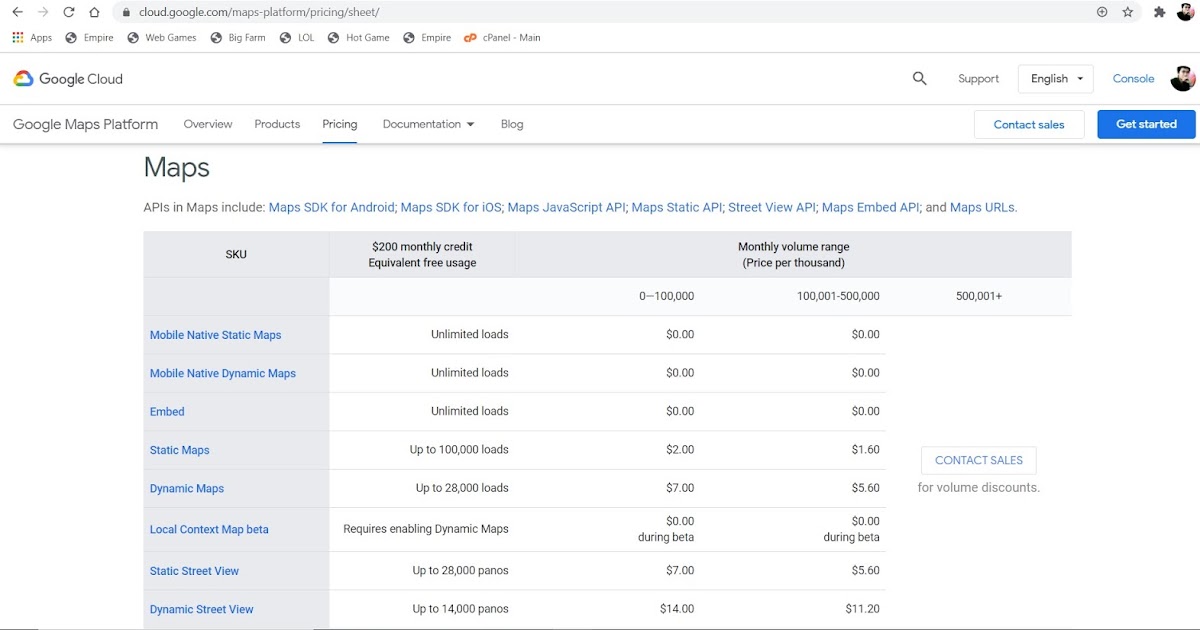Image resolution: width=1200 pixels, height=630 pixels.
Task: Open the English language selector
Action: point(1055,78)
